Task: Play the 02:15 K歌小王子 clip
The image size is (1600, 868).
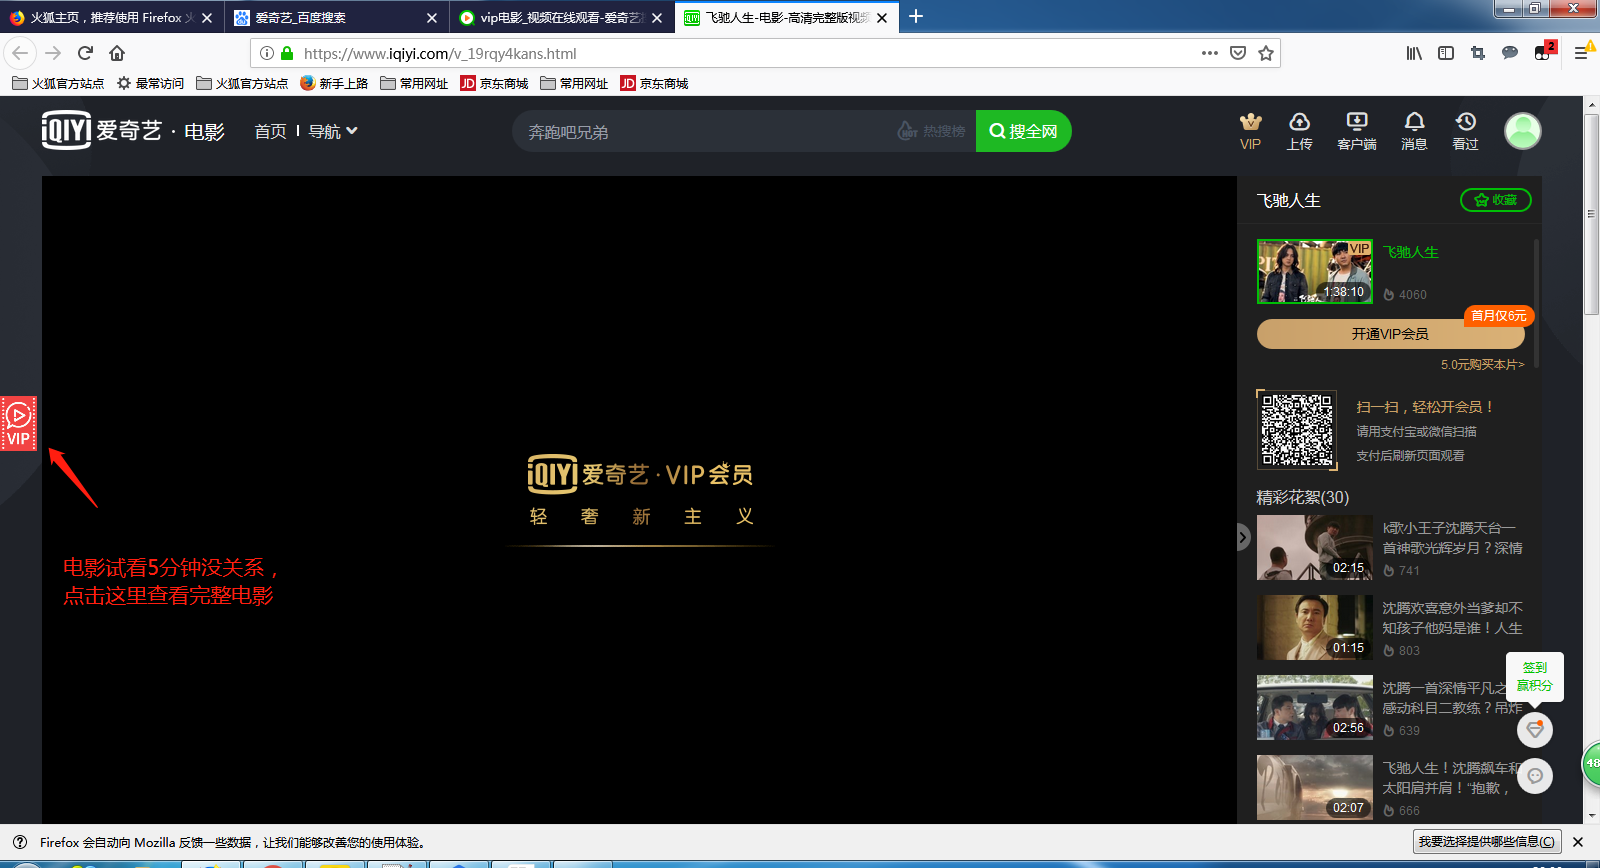Action: coord(1315,547)
